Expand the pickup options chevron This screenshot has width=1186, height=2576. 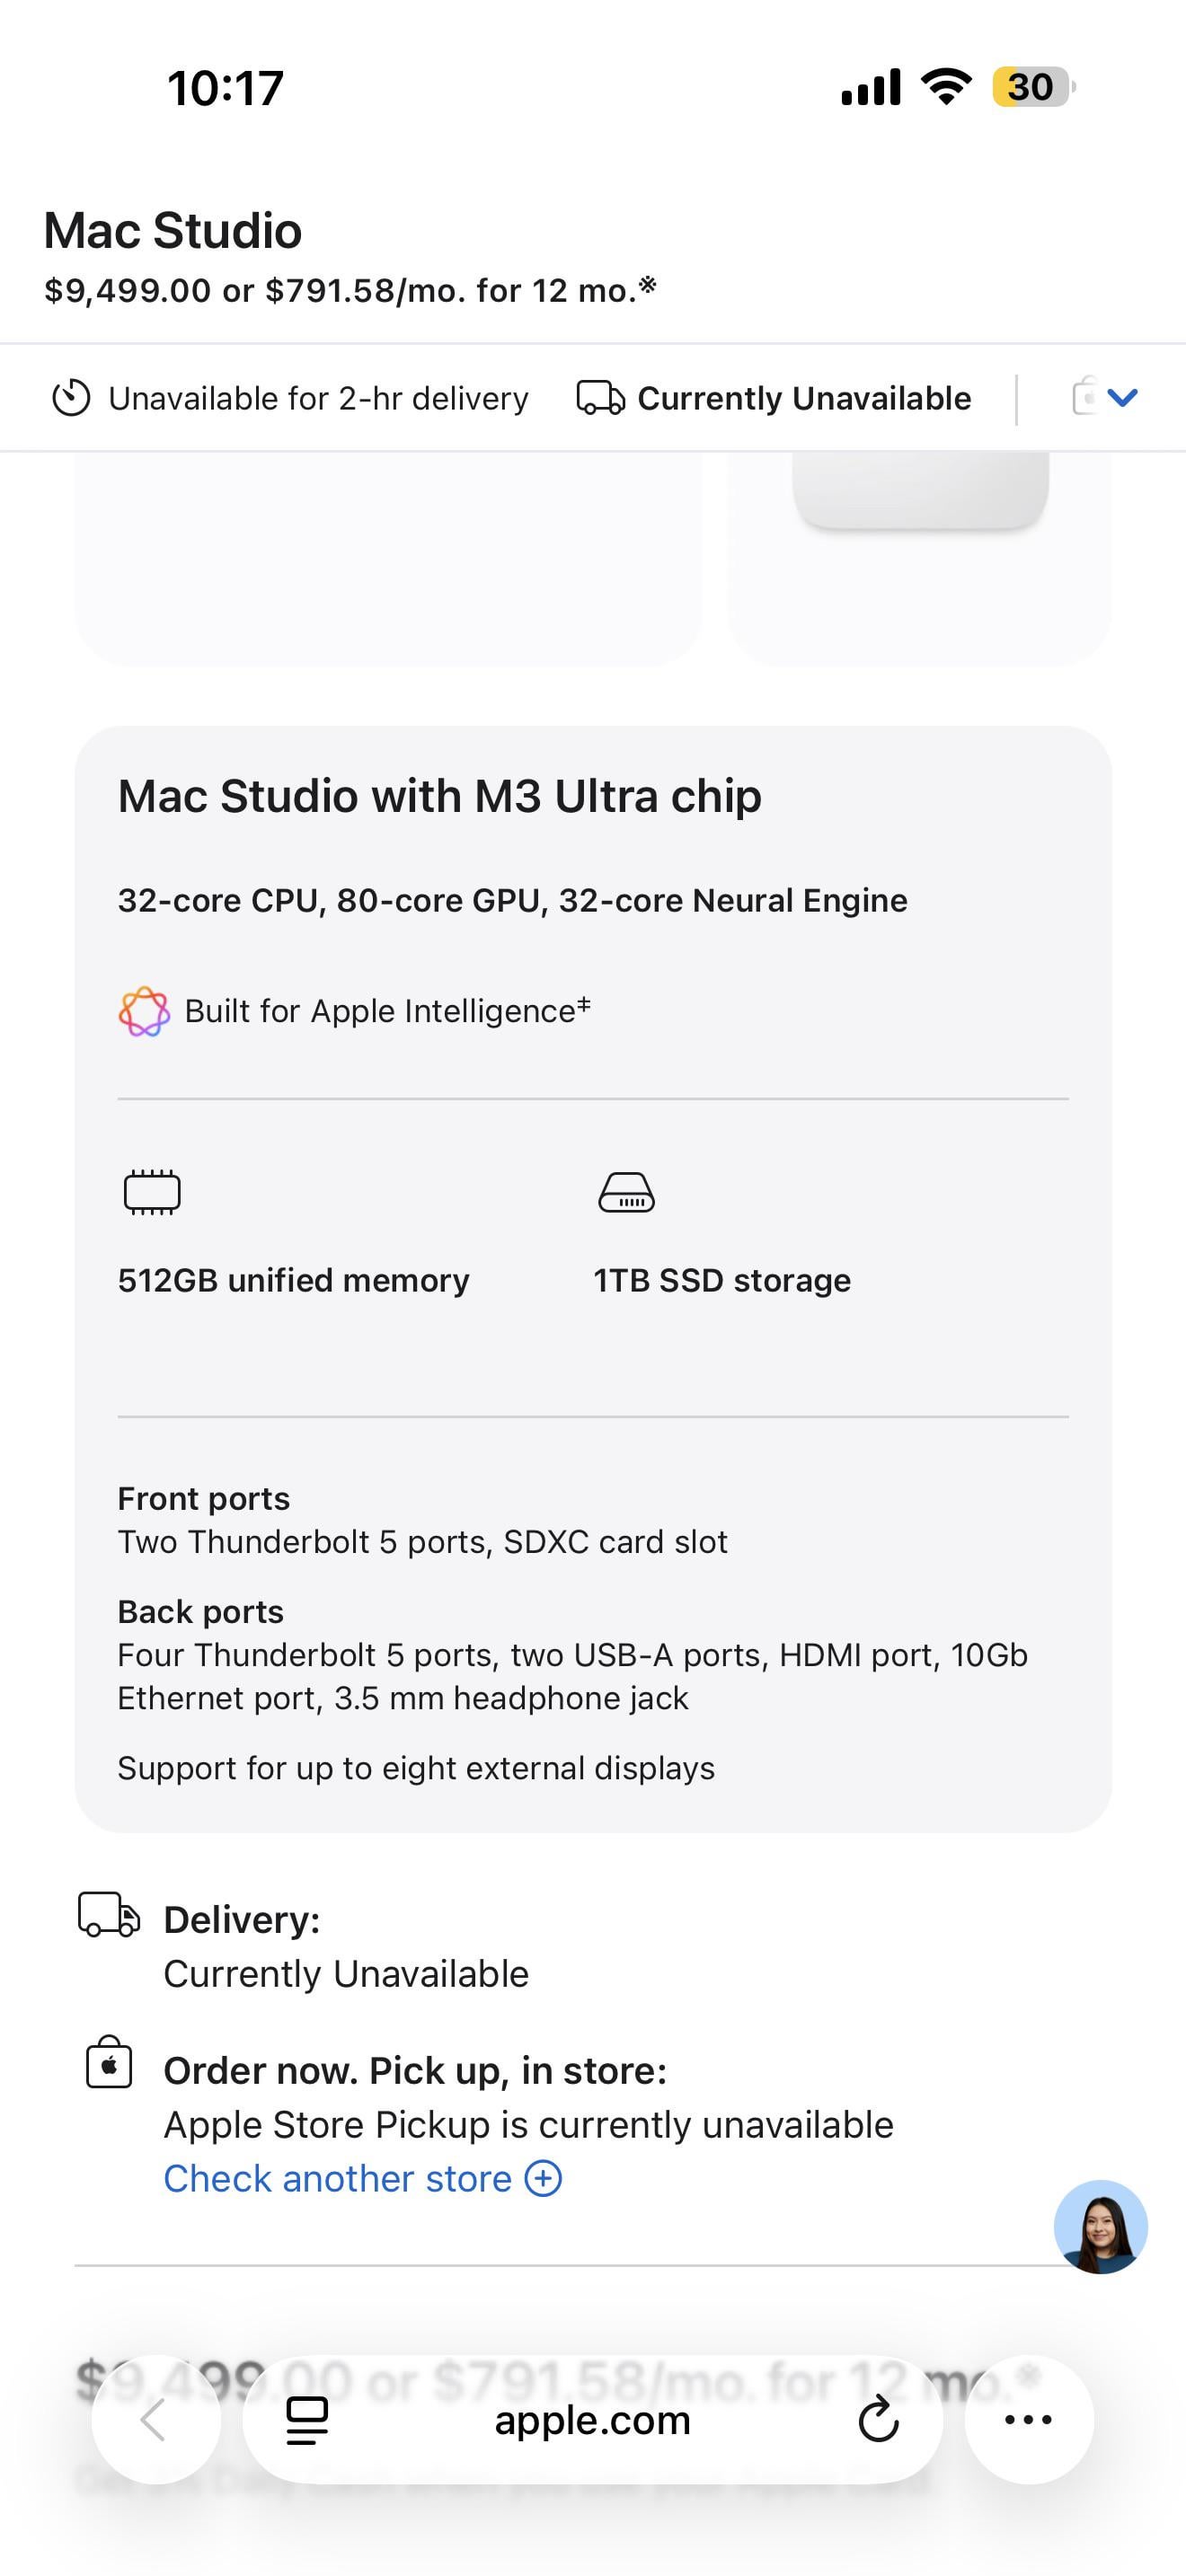1122,398
